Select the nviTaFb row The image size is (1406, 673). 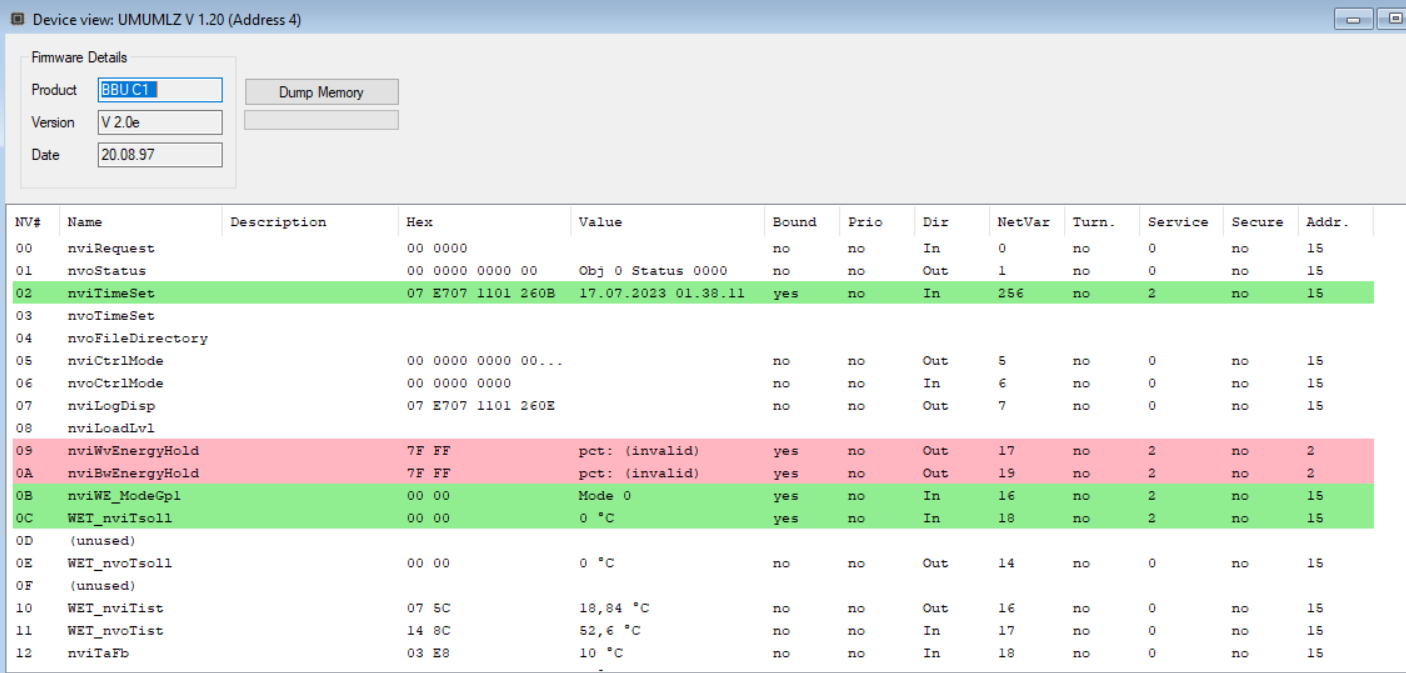click(691, 653)
